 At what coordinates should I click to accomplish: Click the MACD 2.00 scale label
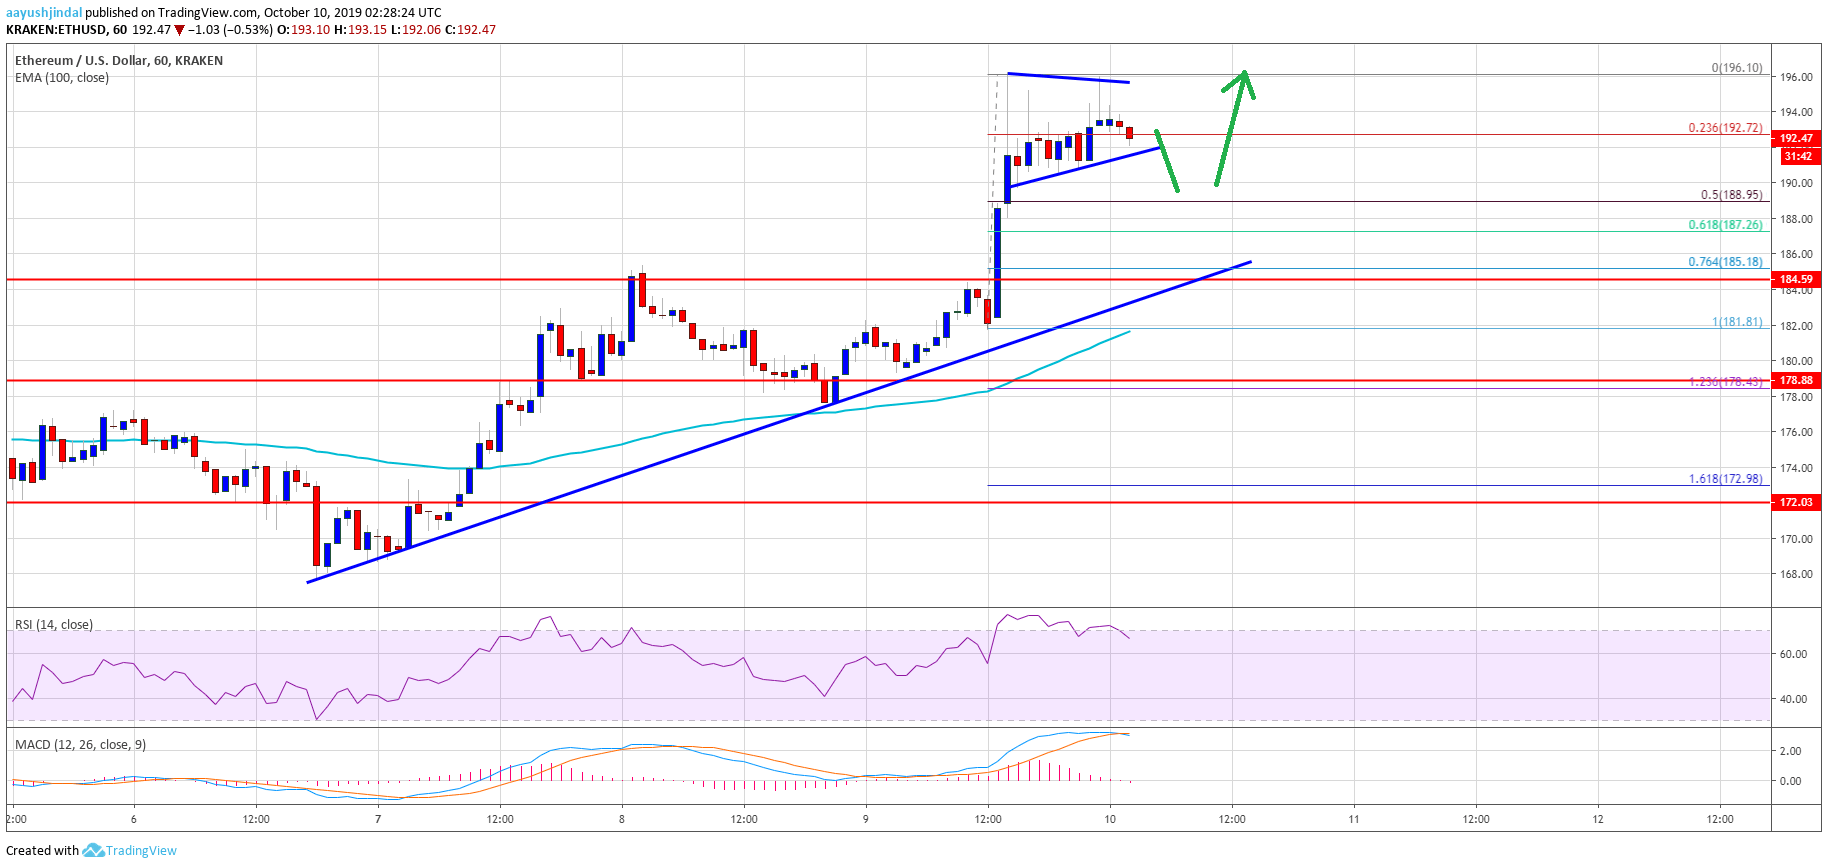coord(1790,751)
